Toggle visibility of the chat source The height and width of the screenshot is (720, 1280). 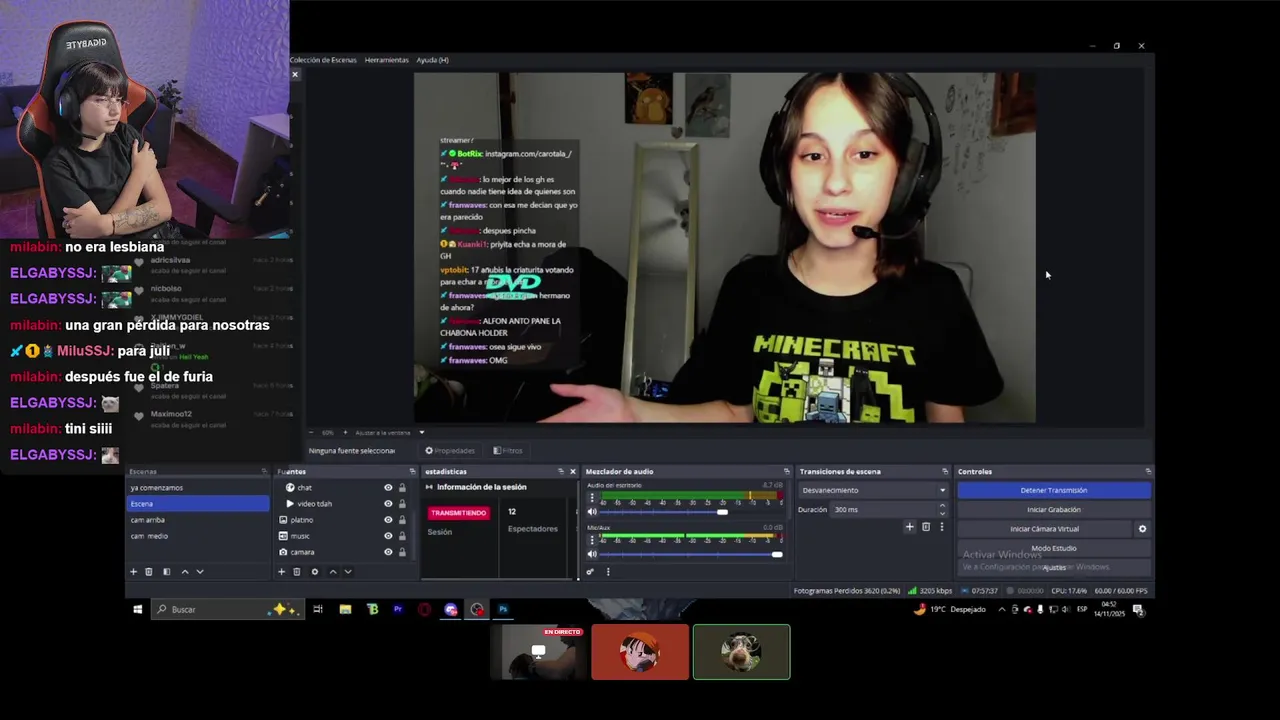pyautogui.click(x=388, y=488)
